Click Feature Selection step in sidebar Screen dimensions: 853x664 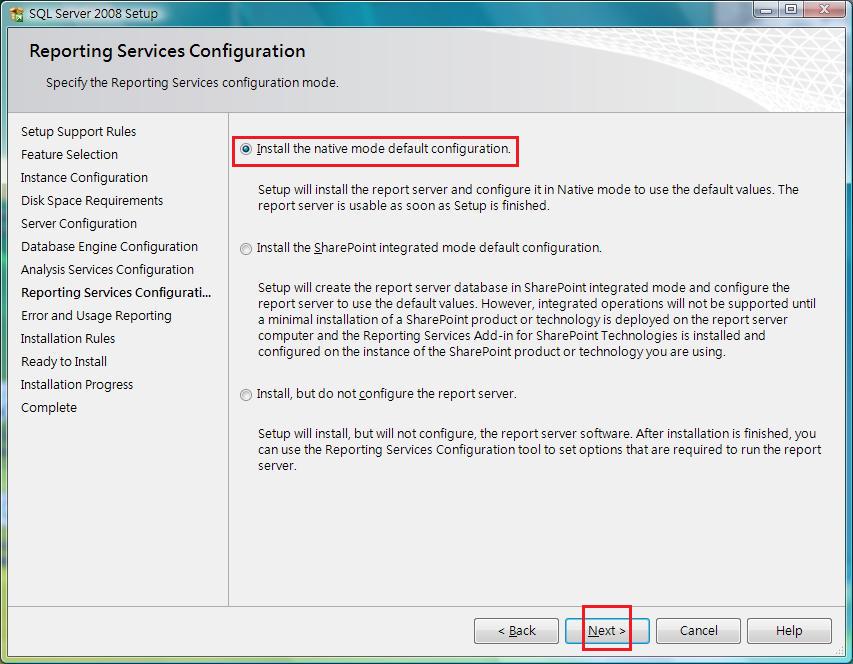click(69, 154)
